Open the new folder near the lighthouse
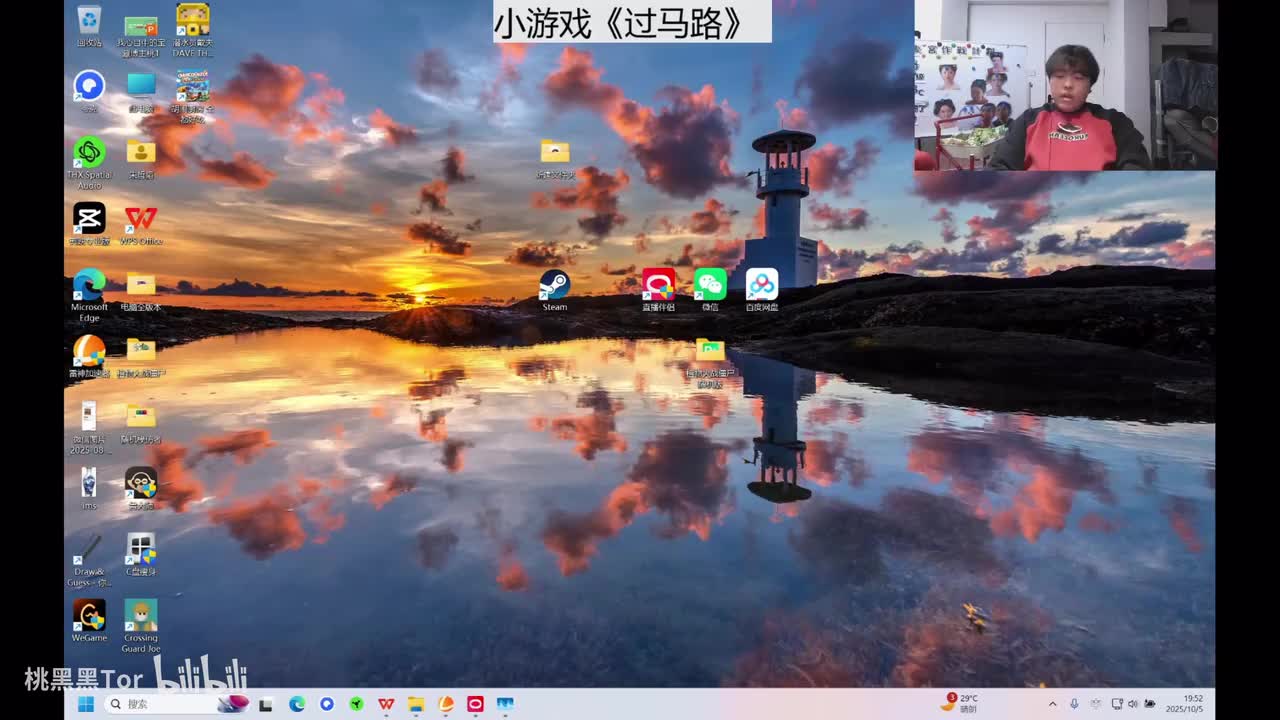The image size is (1280, 720). click(555, 157)
